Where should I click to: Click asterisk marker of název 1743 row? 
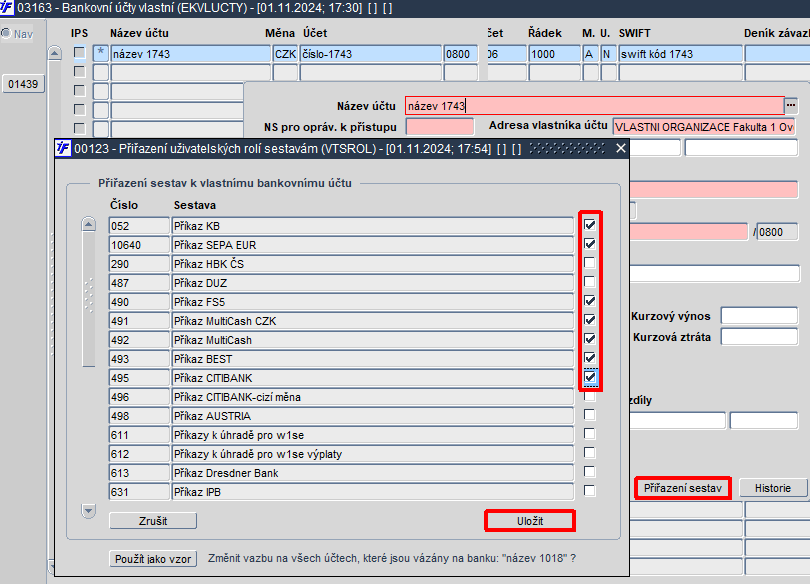coord(101,54)
